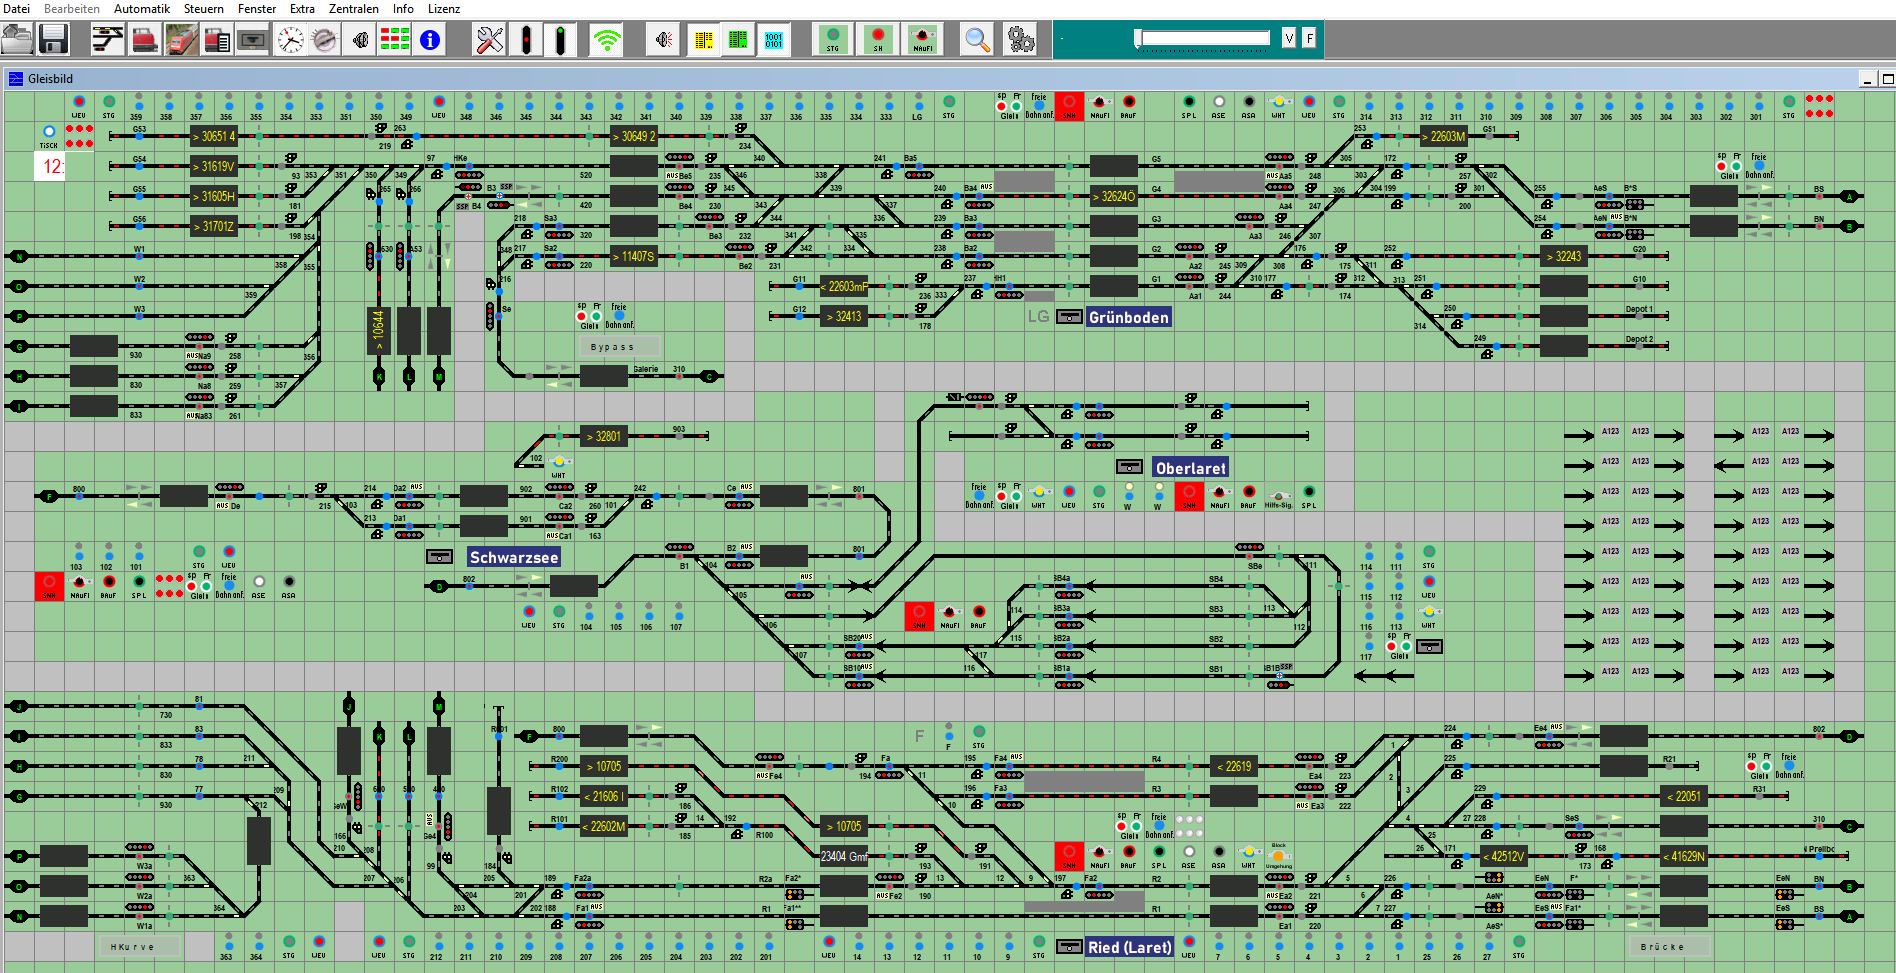This screenshot has width=1896, height=973.
Task: Select train field 22603M
Action: [1444, 136]
